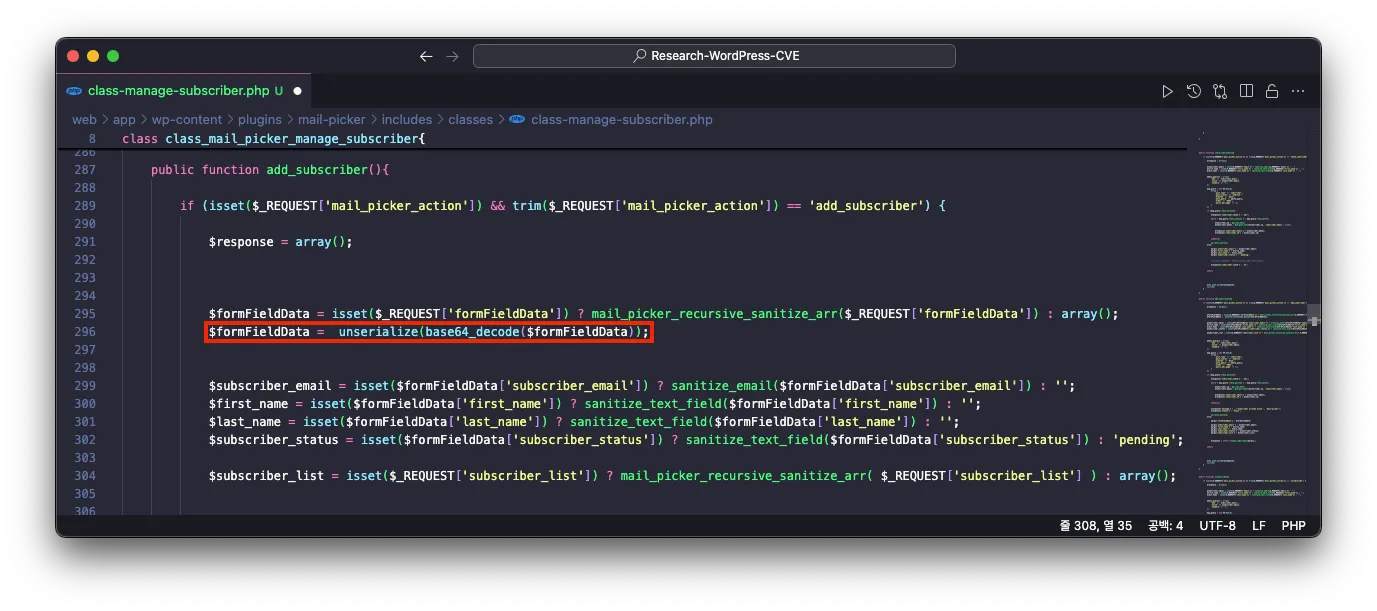Open the editor More Actions ellipsis
The width and height of the screenshot is (1377, 611).
(x=1298, y=91)
